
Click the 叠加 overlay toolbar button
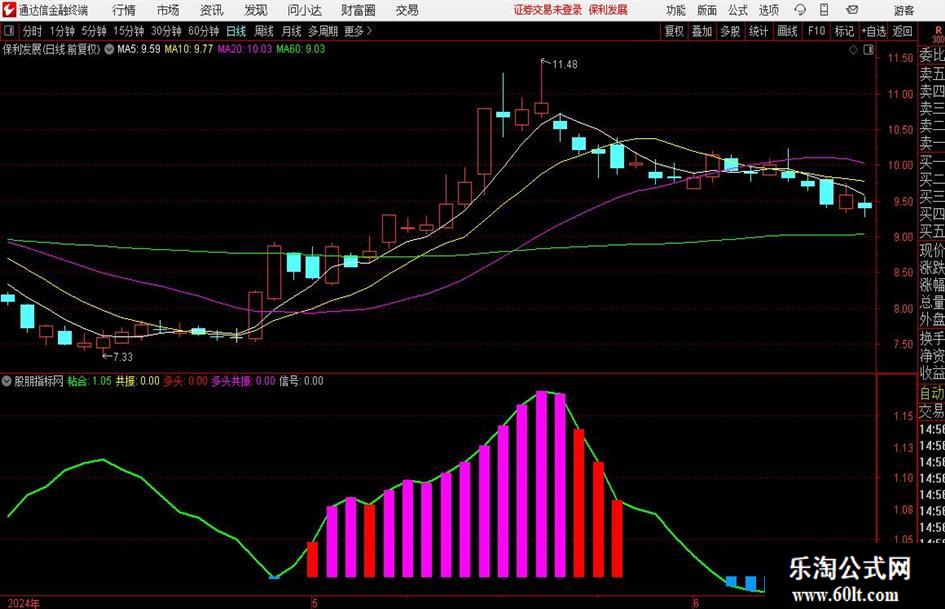tap(702, 31)
